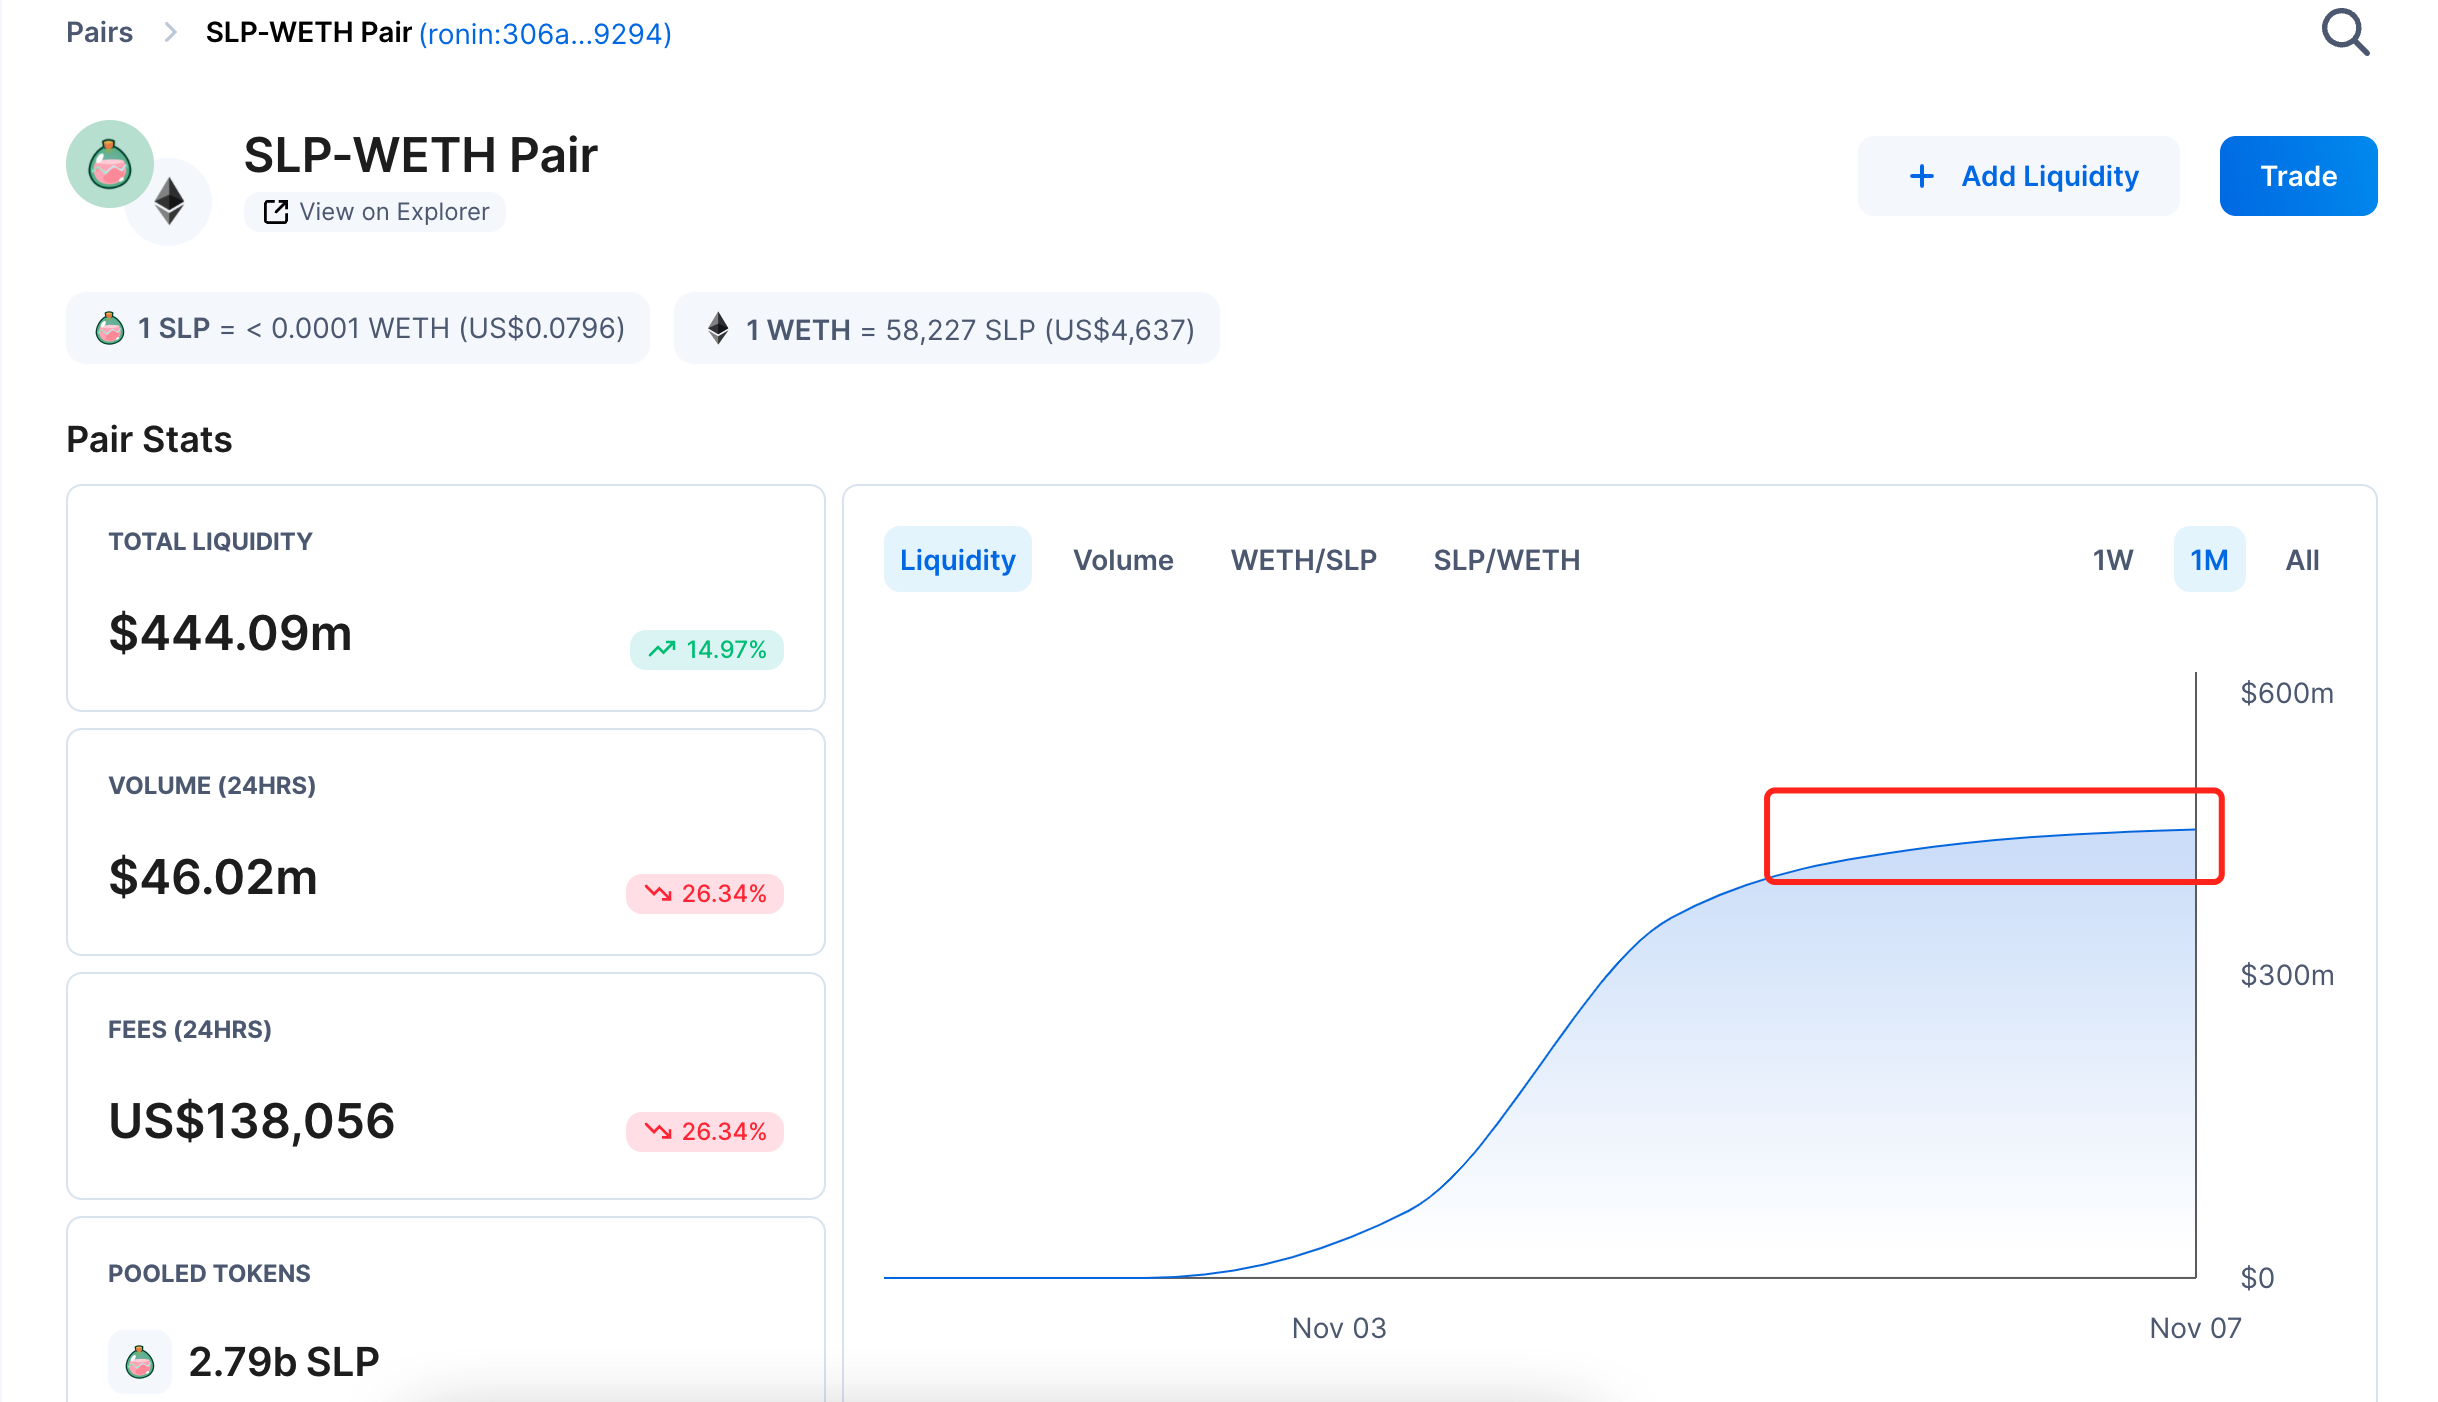Click the red down-trend arrow in volume badge

[658, 893]
